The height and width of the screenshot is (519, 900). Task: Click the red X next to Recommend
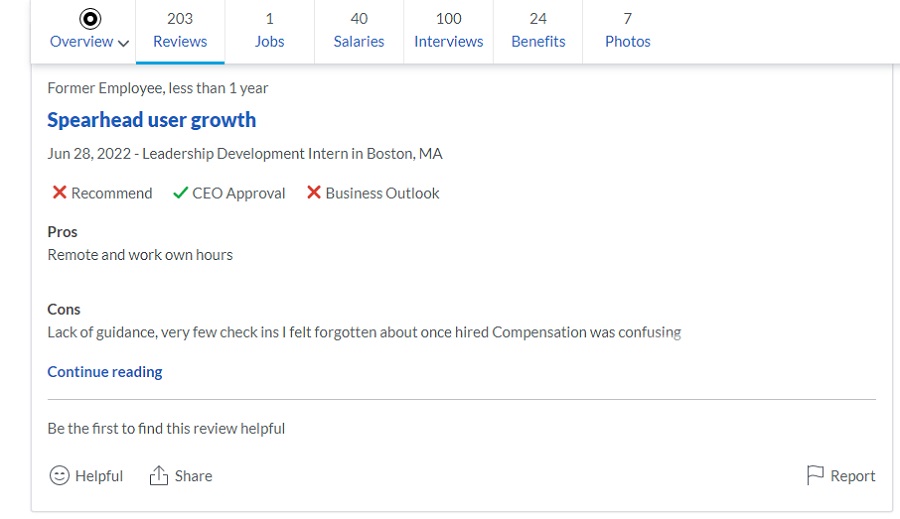point(59,192)
